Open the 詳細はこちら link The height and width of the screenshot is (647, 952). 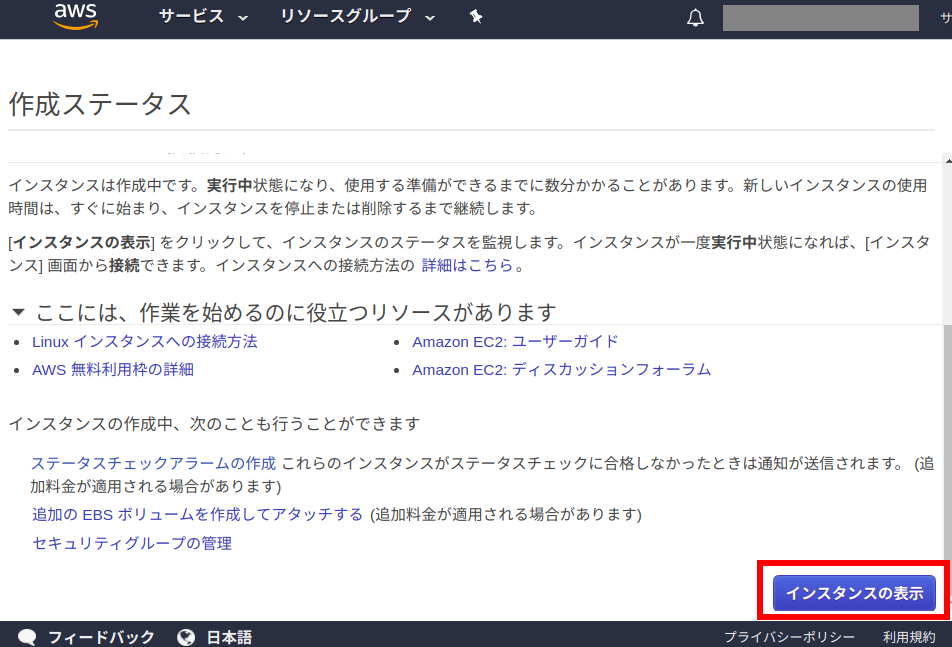pyautogui.click(x=468, y=265)
